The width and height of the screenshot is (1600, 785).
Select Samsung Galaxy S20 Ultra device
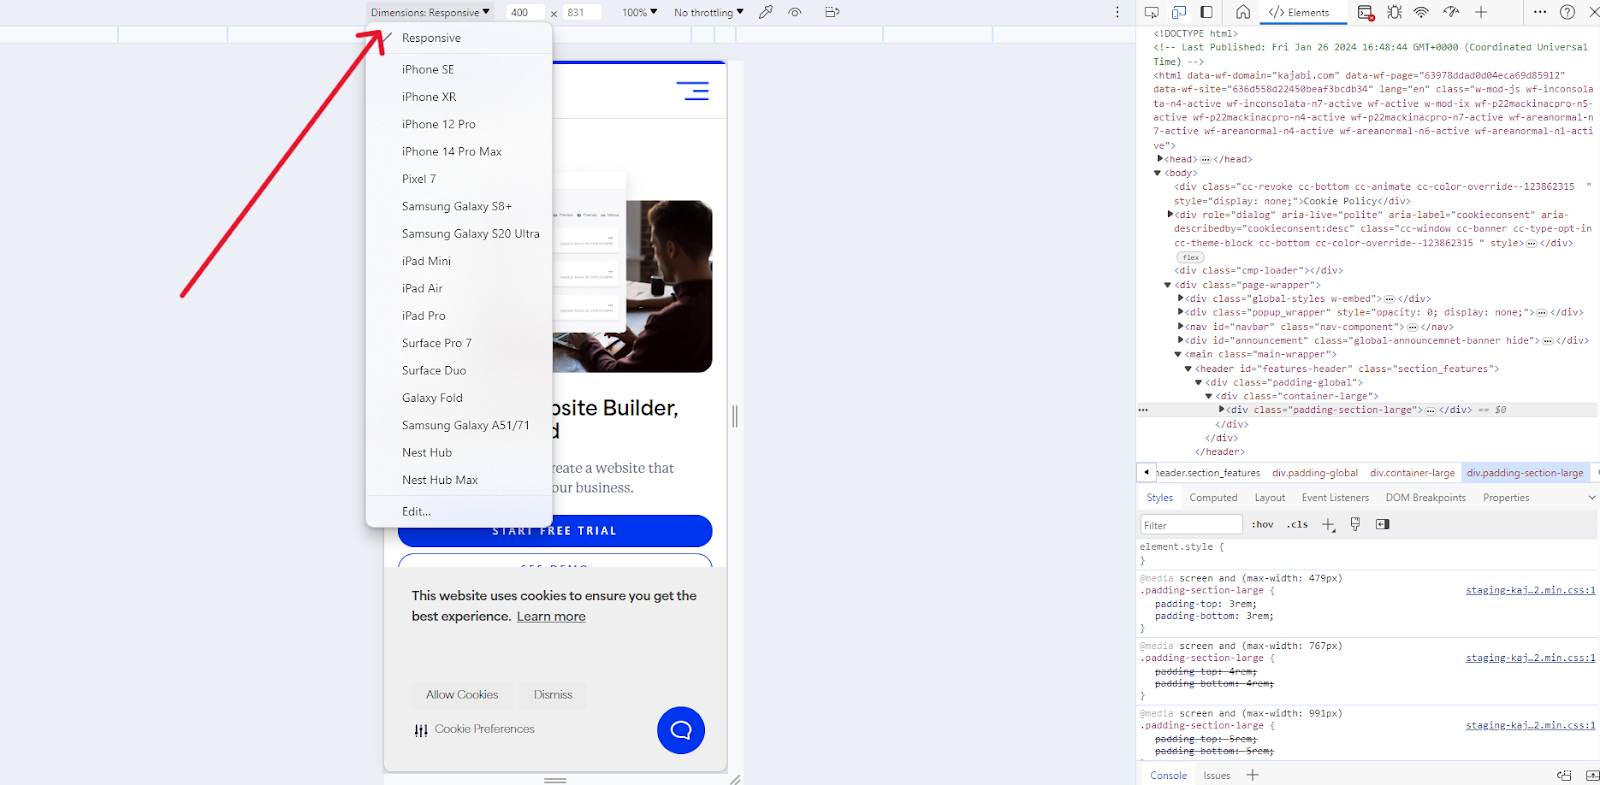coord(459,234)
